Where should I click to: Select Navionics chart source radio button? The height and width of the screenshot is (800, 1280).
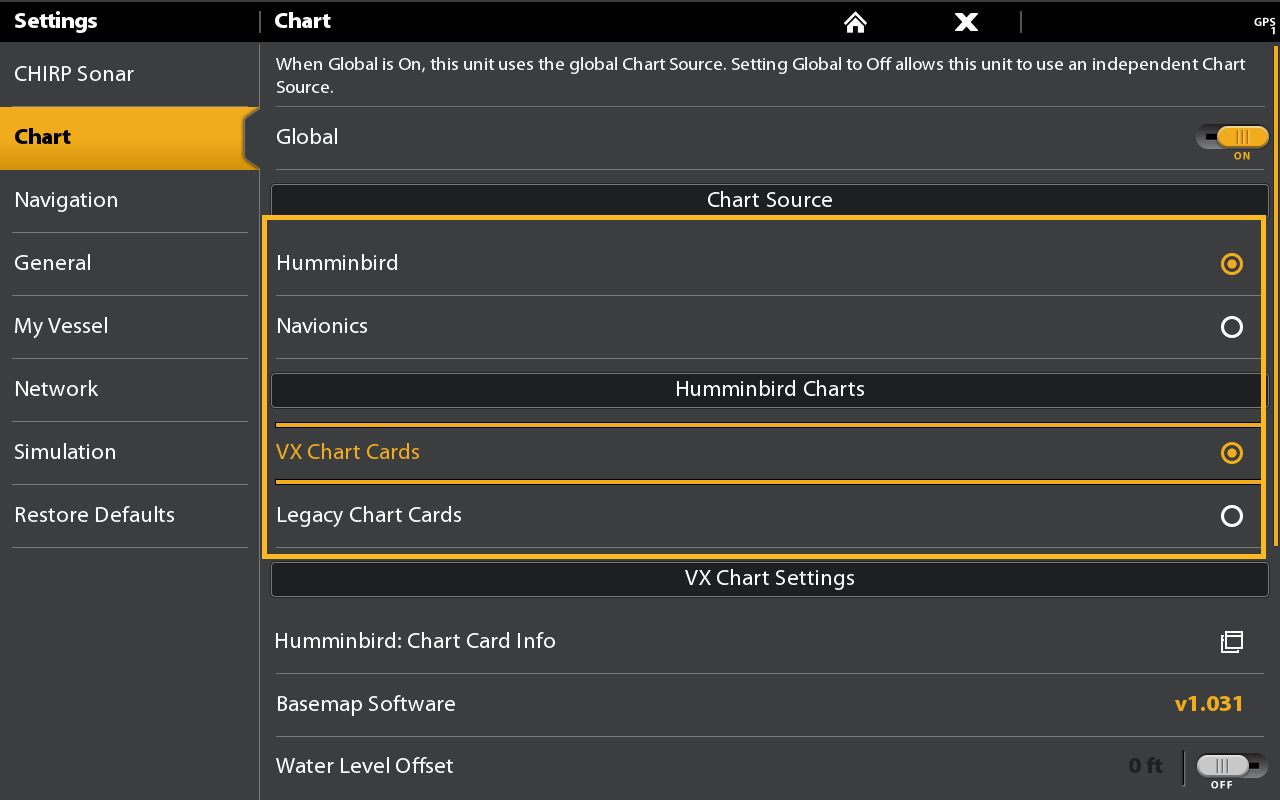tap(1232, 327)
